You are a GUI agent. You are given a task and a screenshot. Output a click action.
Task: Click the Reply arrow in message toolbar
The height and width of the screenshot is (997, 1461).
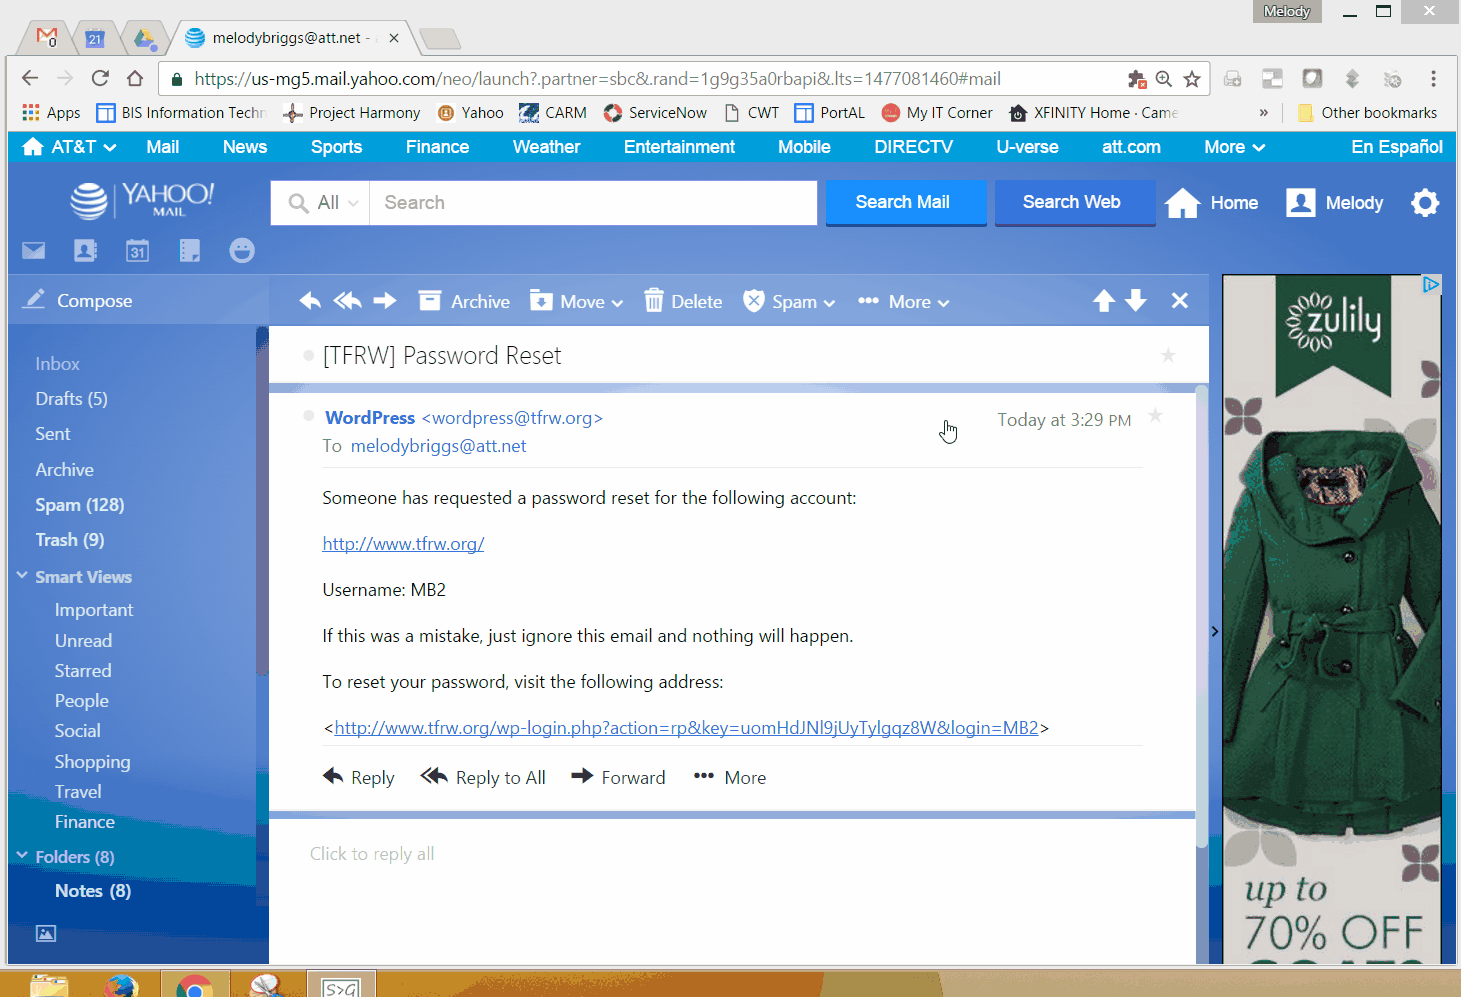[310, 301]
